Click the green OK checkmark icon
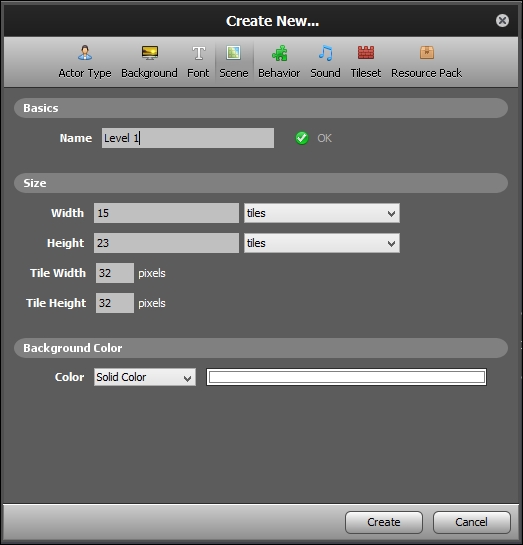The width and height of the screenshot is (523, 545). pos(302,138)
